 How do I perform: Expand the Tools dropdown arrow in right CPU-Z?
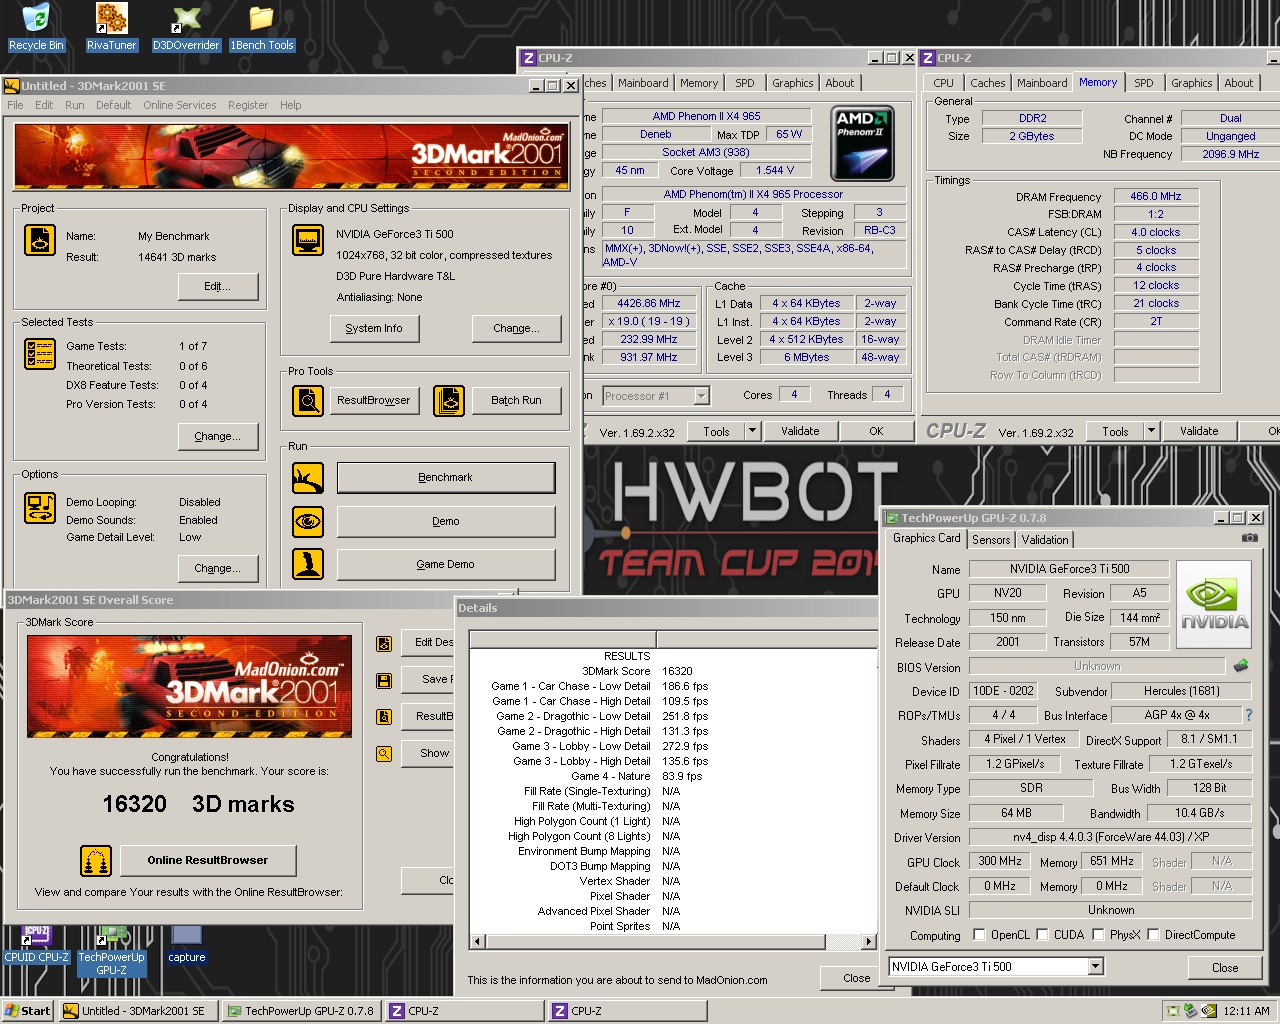tap(1151, 431)
